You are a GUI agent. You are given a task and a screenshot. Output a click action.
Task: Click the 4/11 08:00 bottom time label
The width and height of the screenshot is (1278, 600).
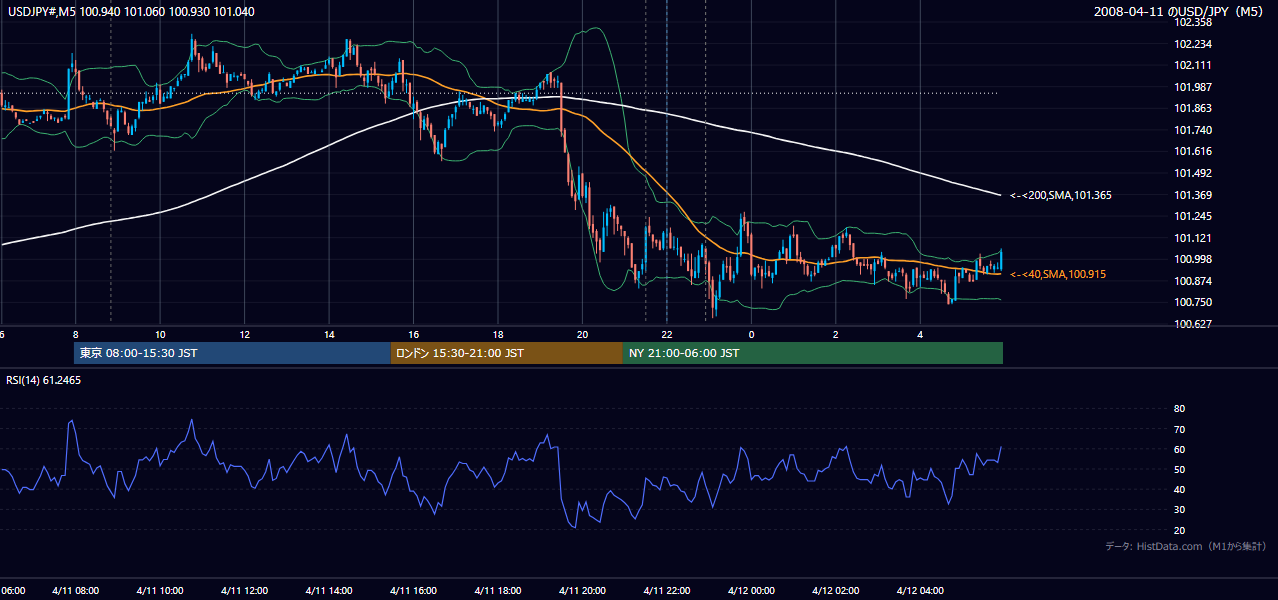pos(75,591)
